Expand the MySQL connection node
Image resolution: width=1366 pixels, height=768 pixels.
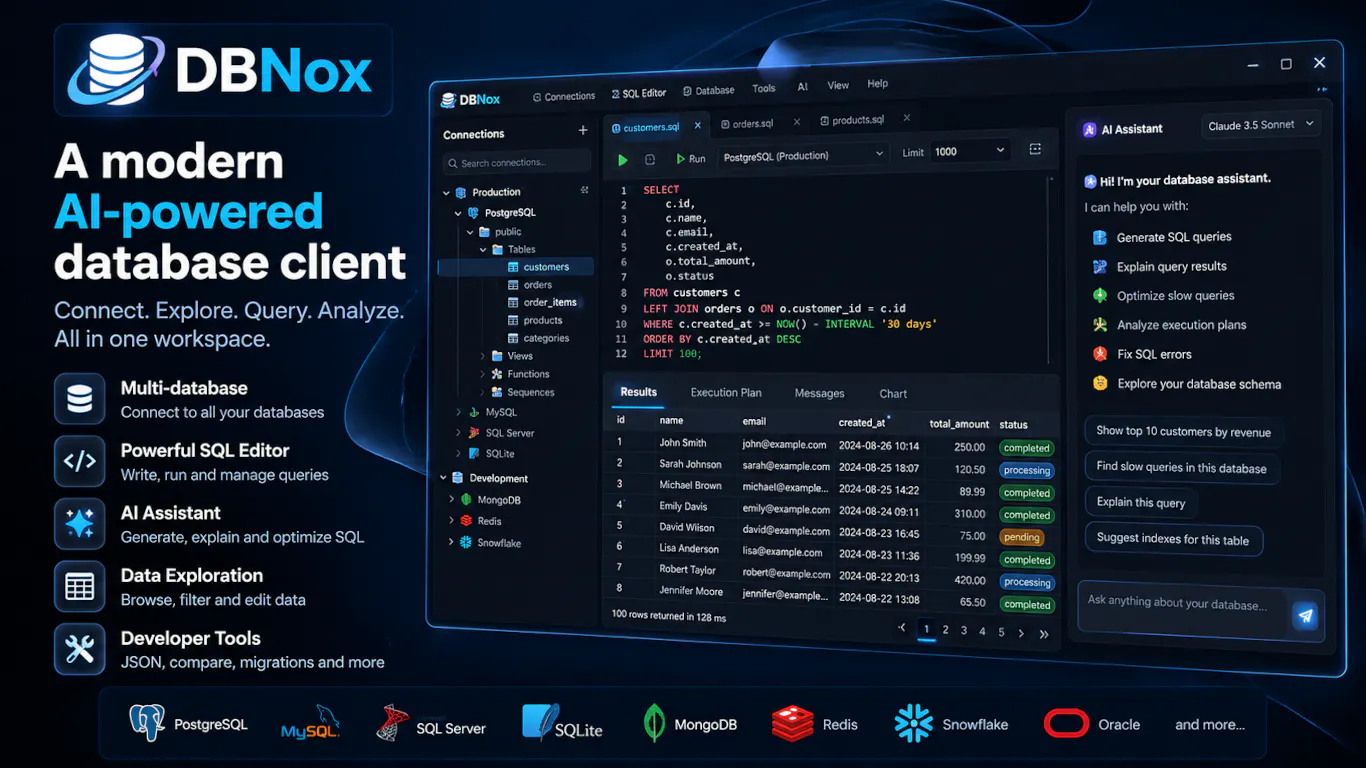tap(459, 412)
